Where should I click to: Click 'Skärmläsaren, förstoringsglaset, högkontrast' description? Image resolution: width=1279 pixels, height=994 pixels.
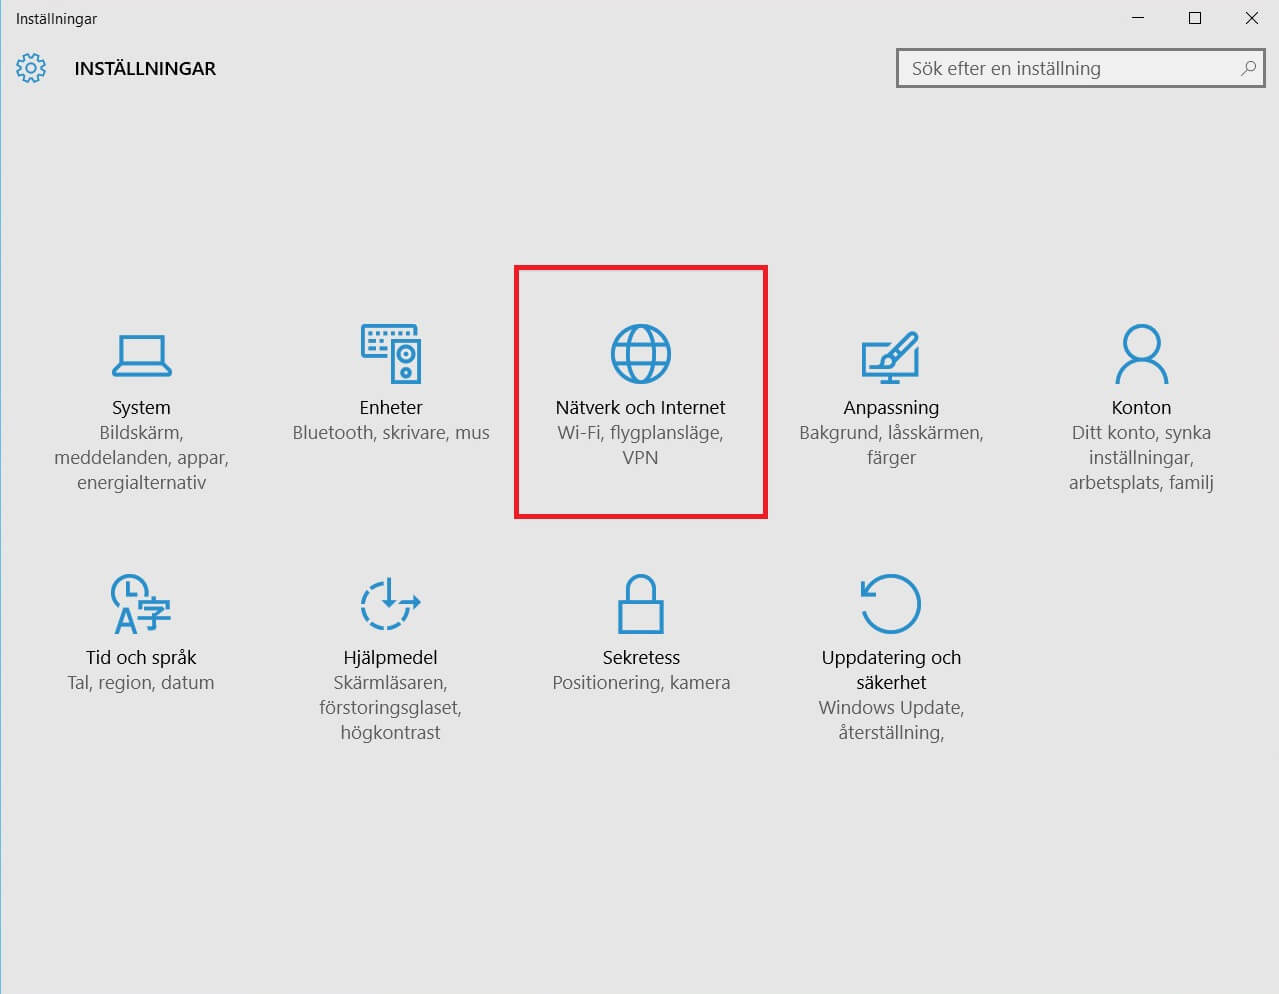tap(391, 707)
